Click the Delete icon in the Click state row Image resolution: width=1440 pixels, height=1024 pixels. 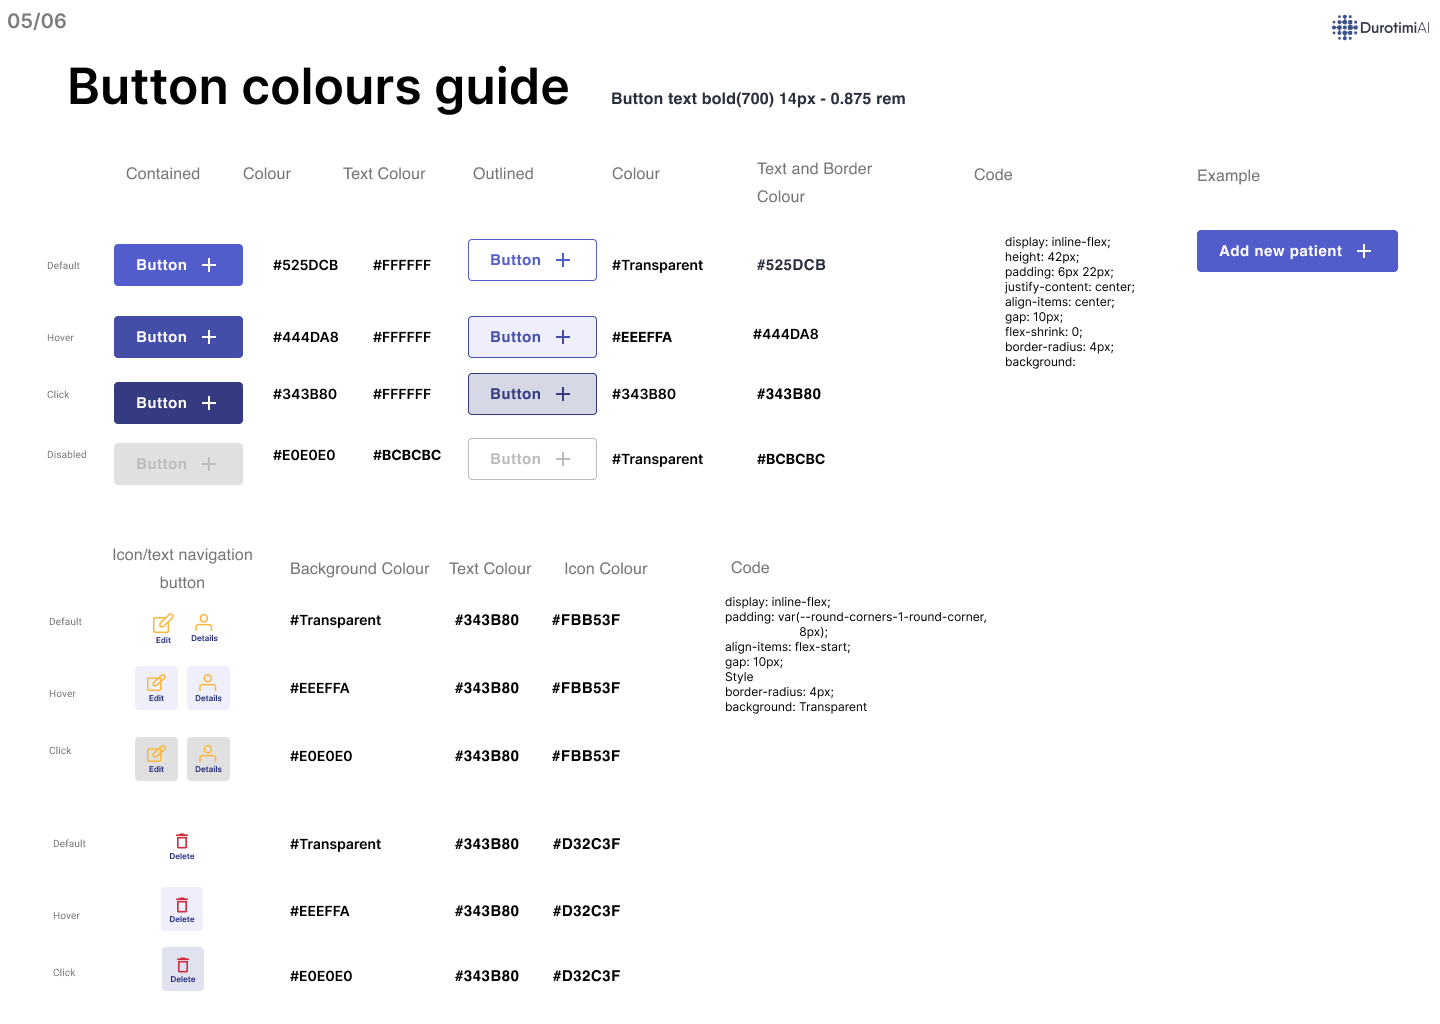click(182, 968)
